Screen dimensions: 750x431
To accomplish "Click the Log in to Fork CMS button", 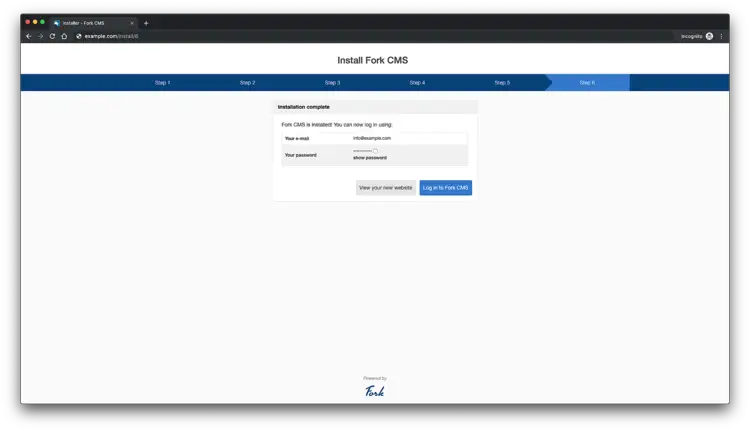I will (445, 188).
